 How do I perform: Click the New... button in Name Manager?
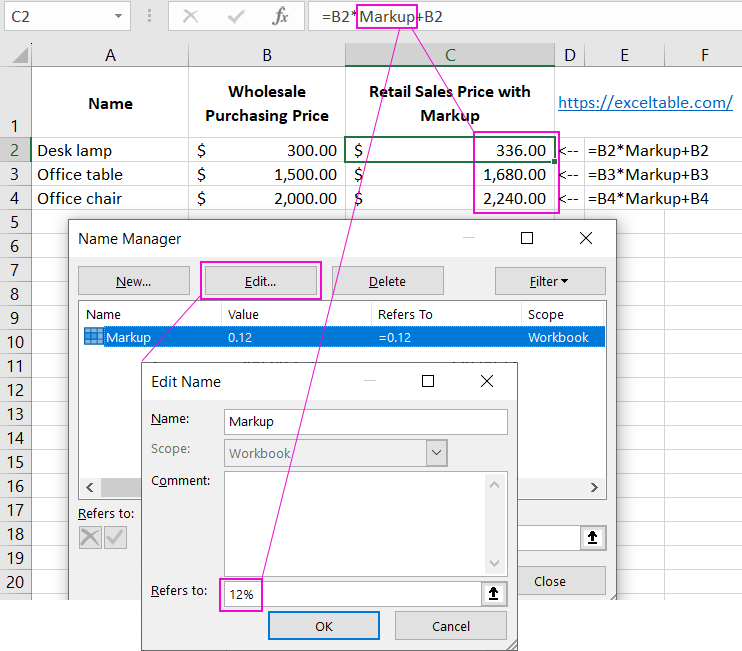[x=133, y=281]
